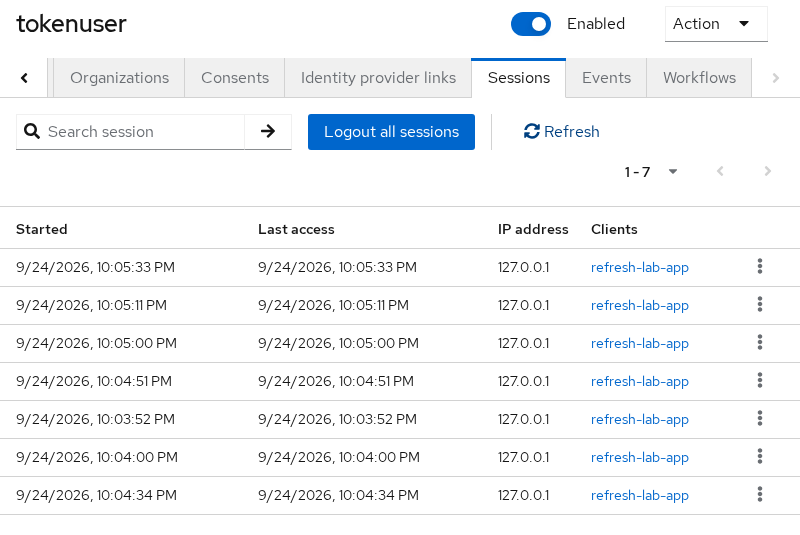800x535 pixels.
Task: Open kebab menu for the 10:04:34 PM session
Action: (760, 494)
